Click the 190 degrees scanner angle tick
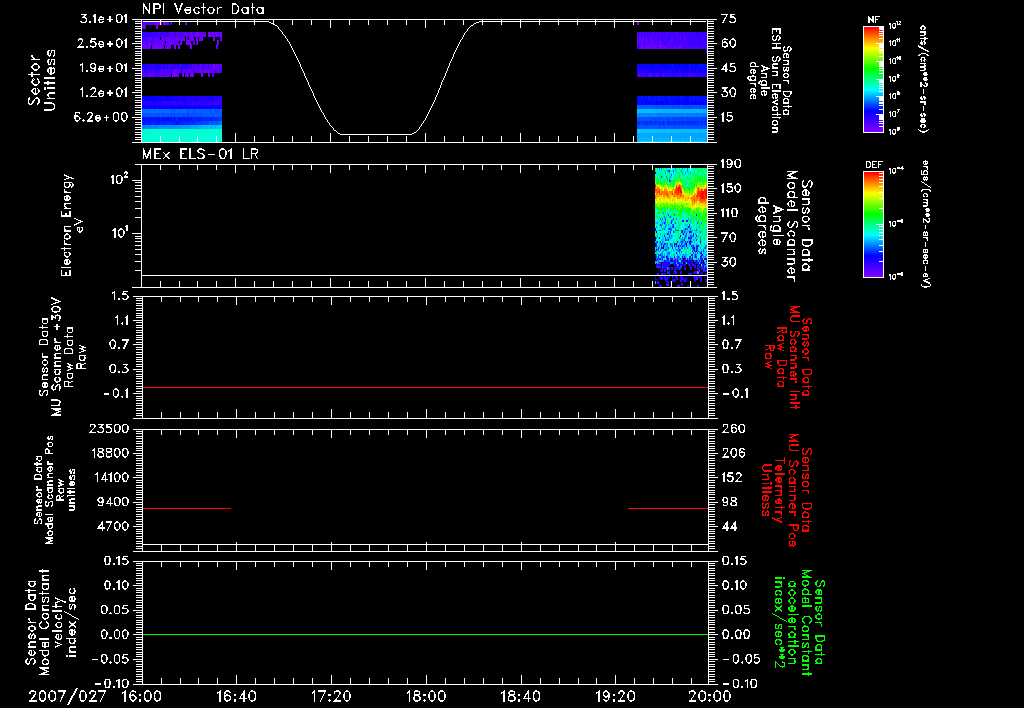1024x708 pixels. tap(732, 164)
